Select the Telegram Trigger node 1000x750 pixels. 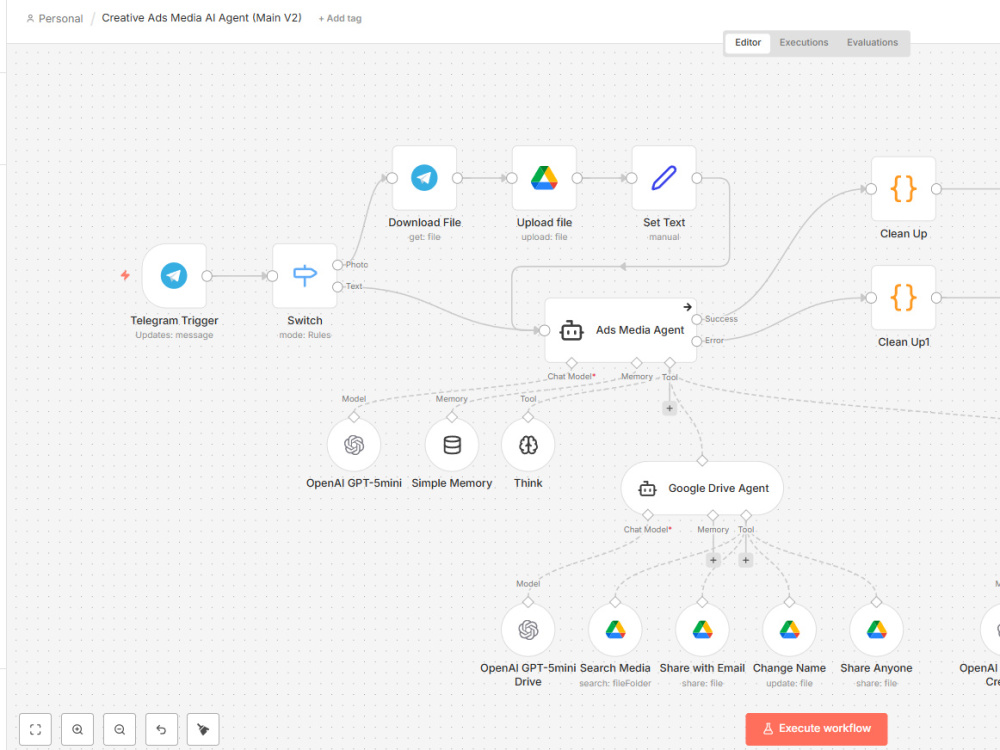174,276
